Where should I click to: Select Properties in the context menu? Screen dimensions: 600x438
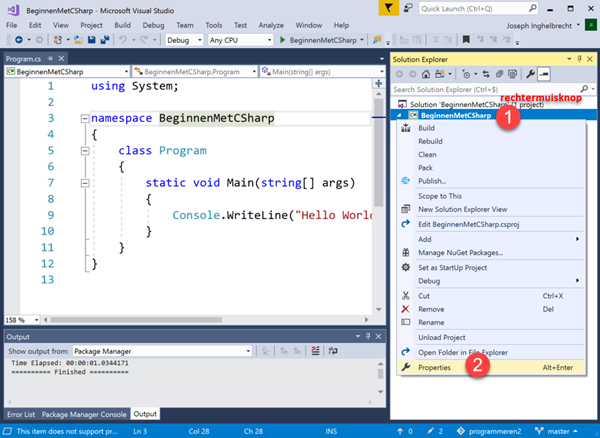[x=491, y=367]
